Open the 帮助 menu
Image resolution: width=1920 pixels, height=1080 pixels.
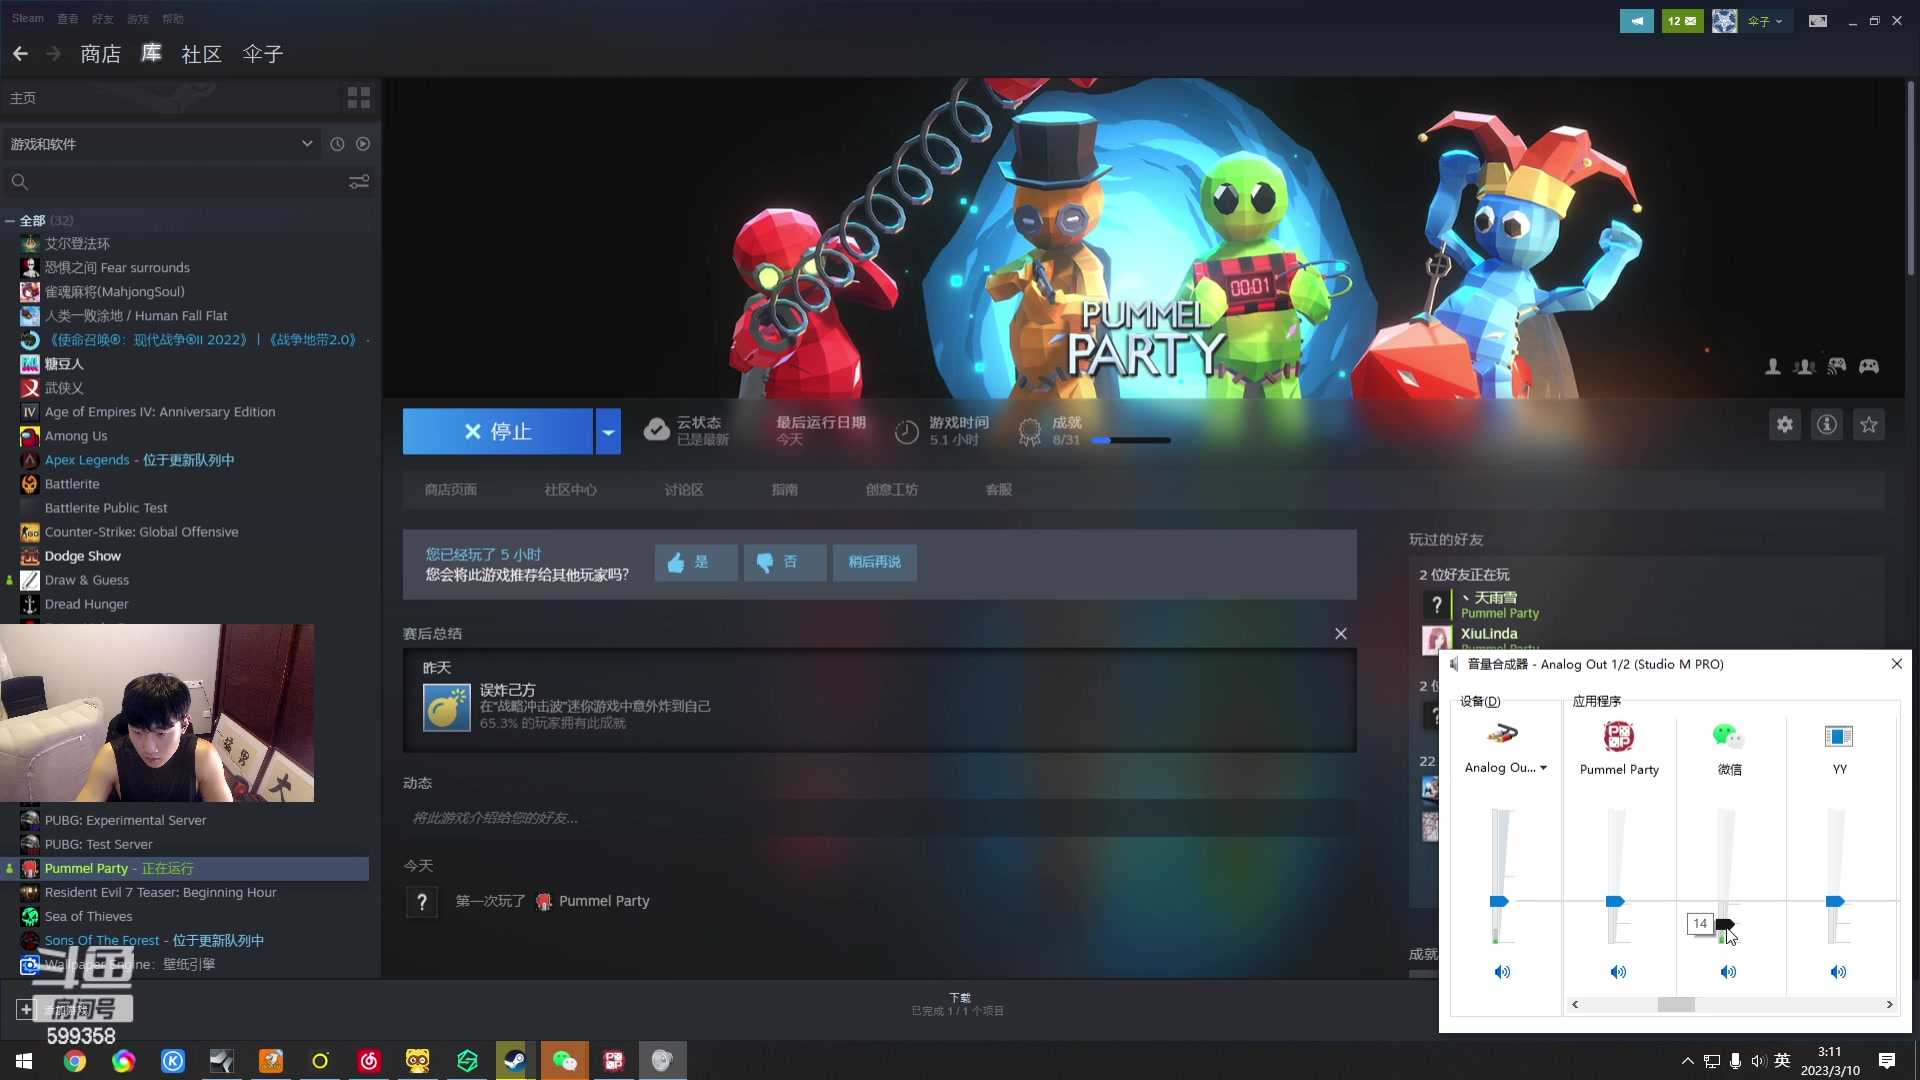coord(173,19)
